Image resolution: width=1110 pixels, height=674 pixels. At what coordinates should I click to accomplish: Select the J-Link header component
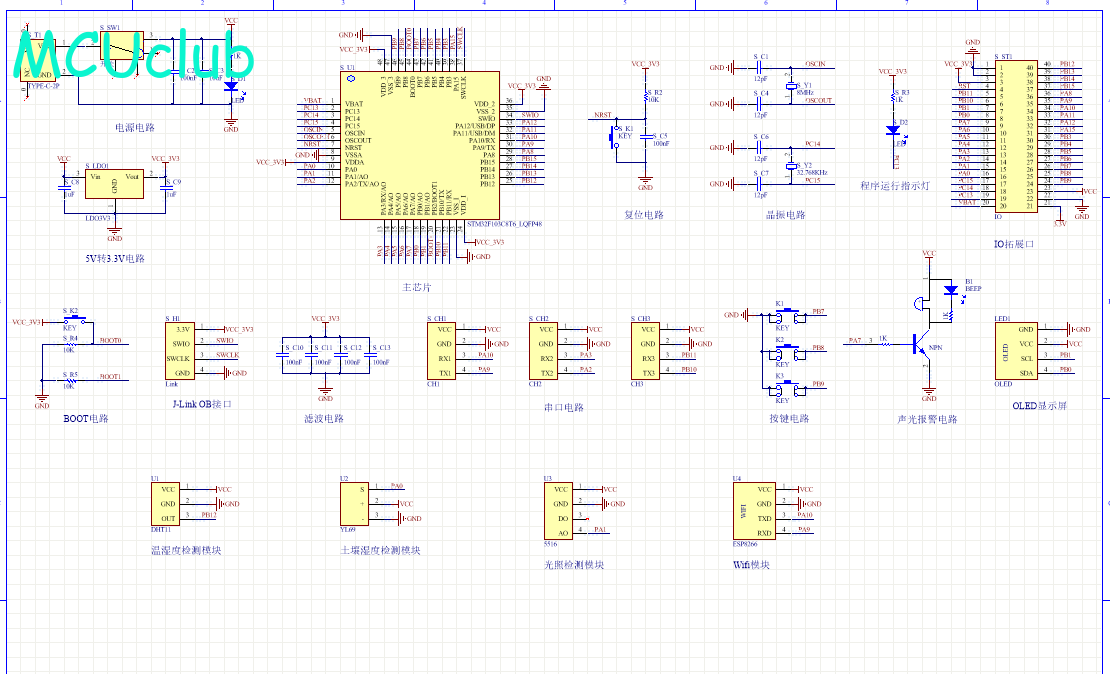(x=181, y=351)
